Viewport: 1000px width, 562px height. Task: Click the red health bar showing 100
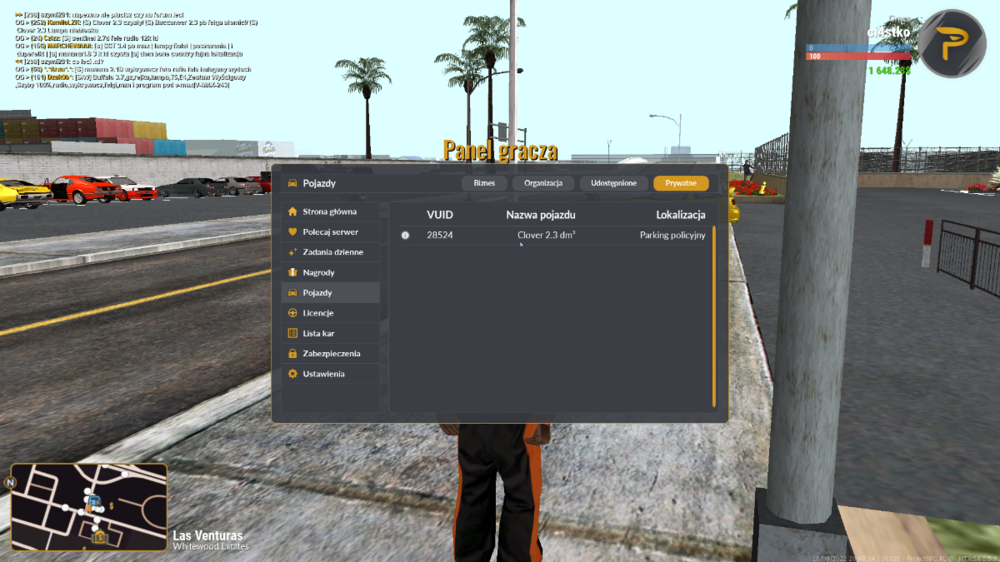pos(858,57)
